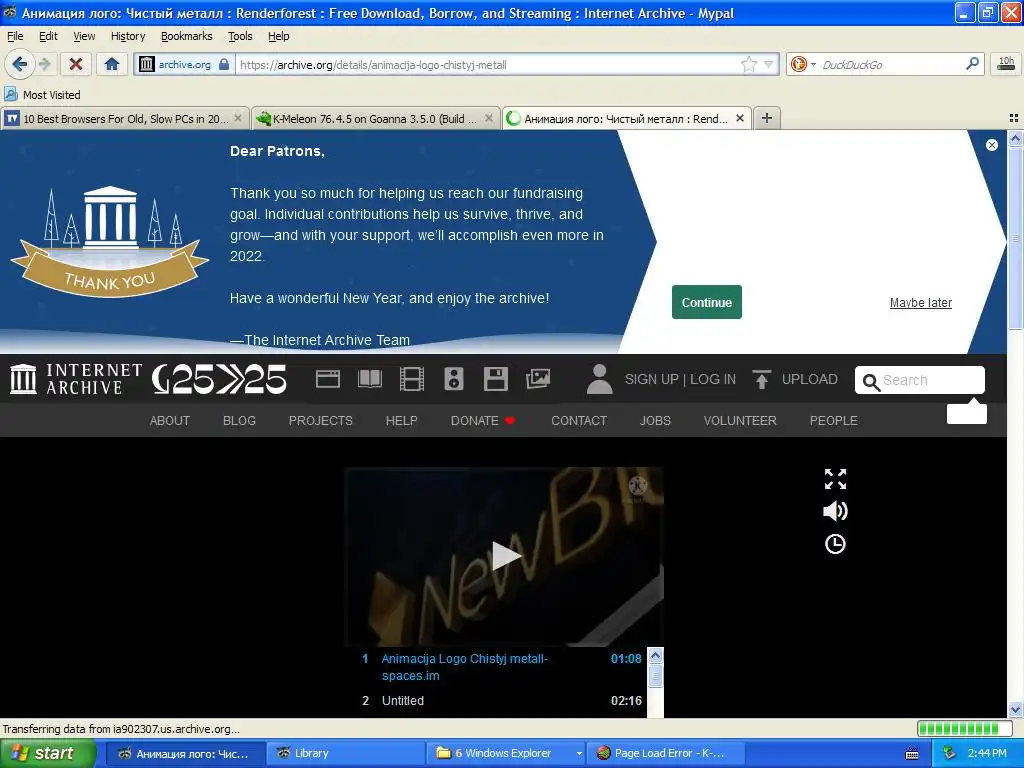Close the 10 Best Browsers tab

[x=238, y=118]
